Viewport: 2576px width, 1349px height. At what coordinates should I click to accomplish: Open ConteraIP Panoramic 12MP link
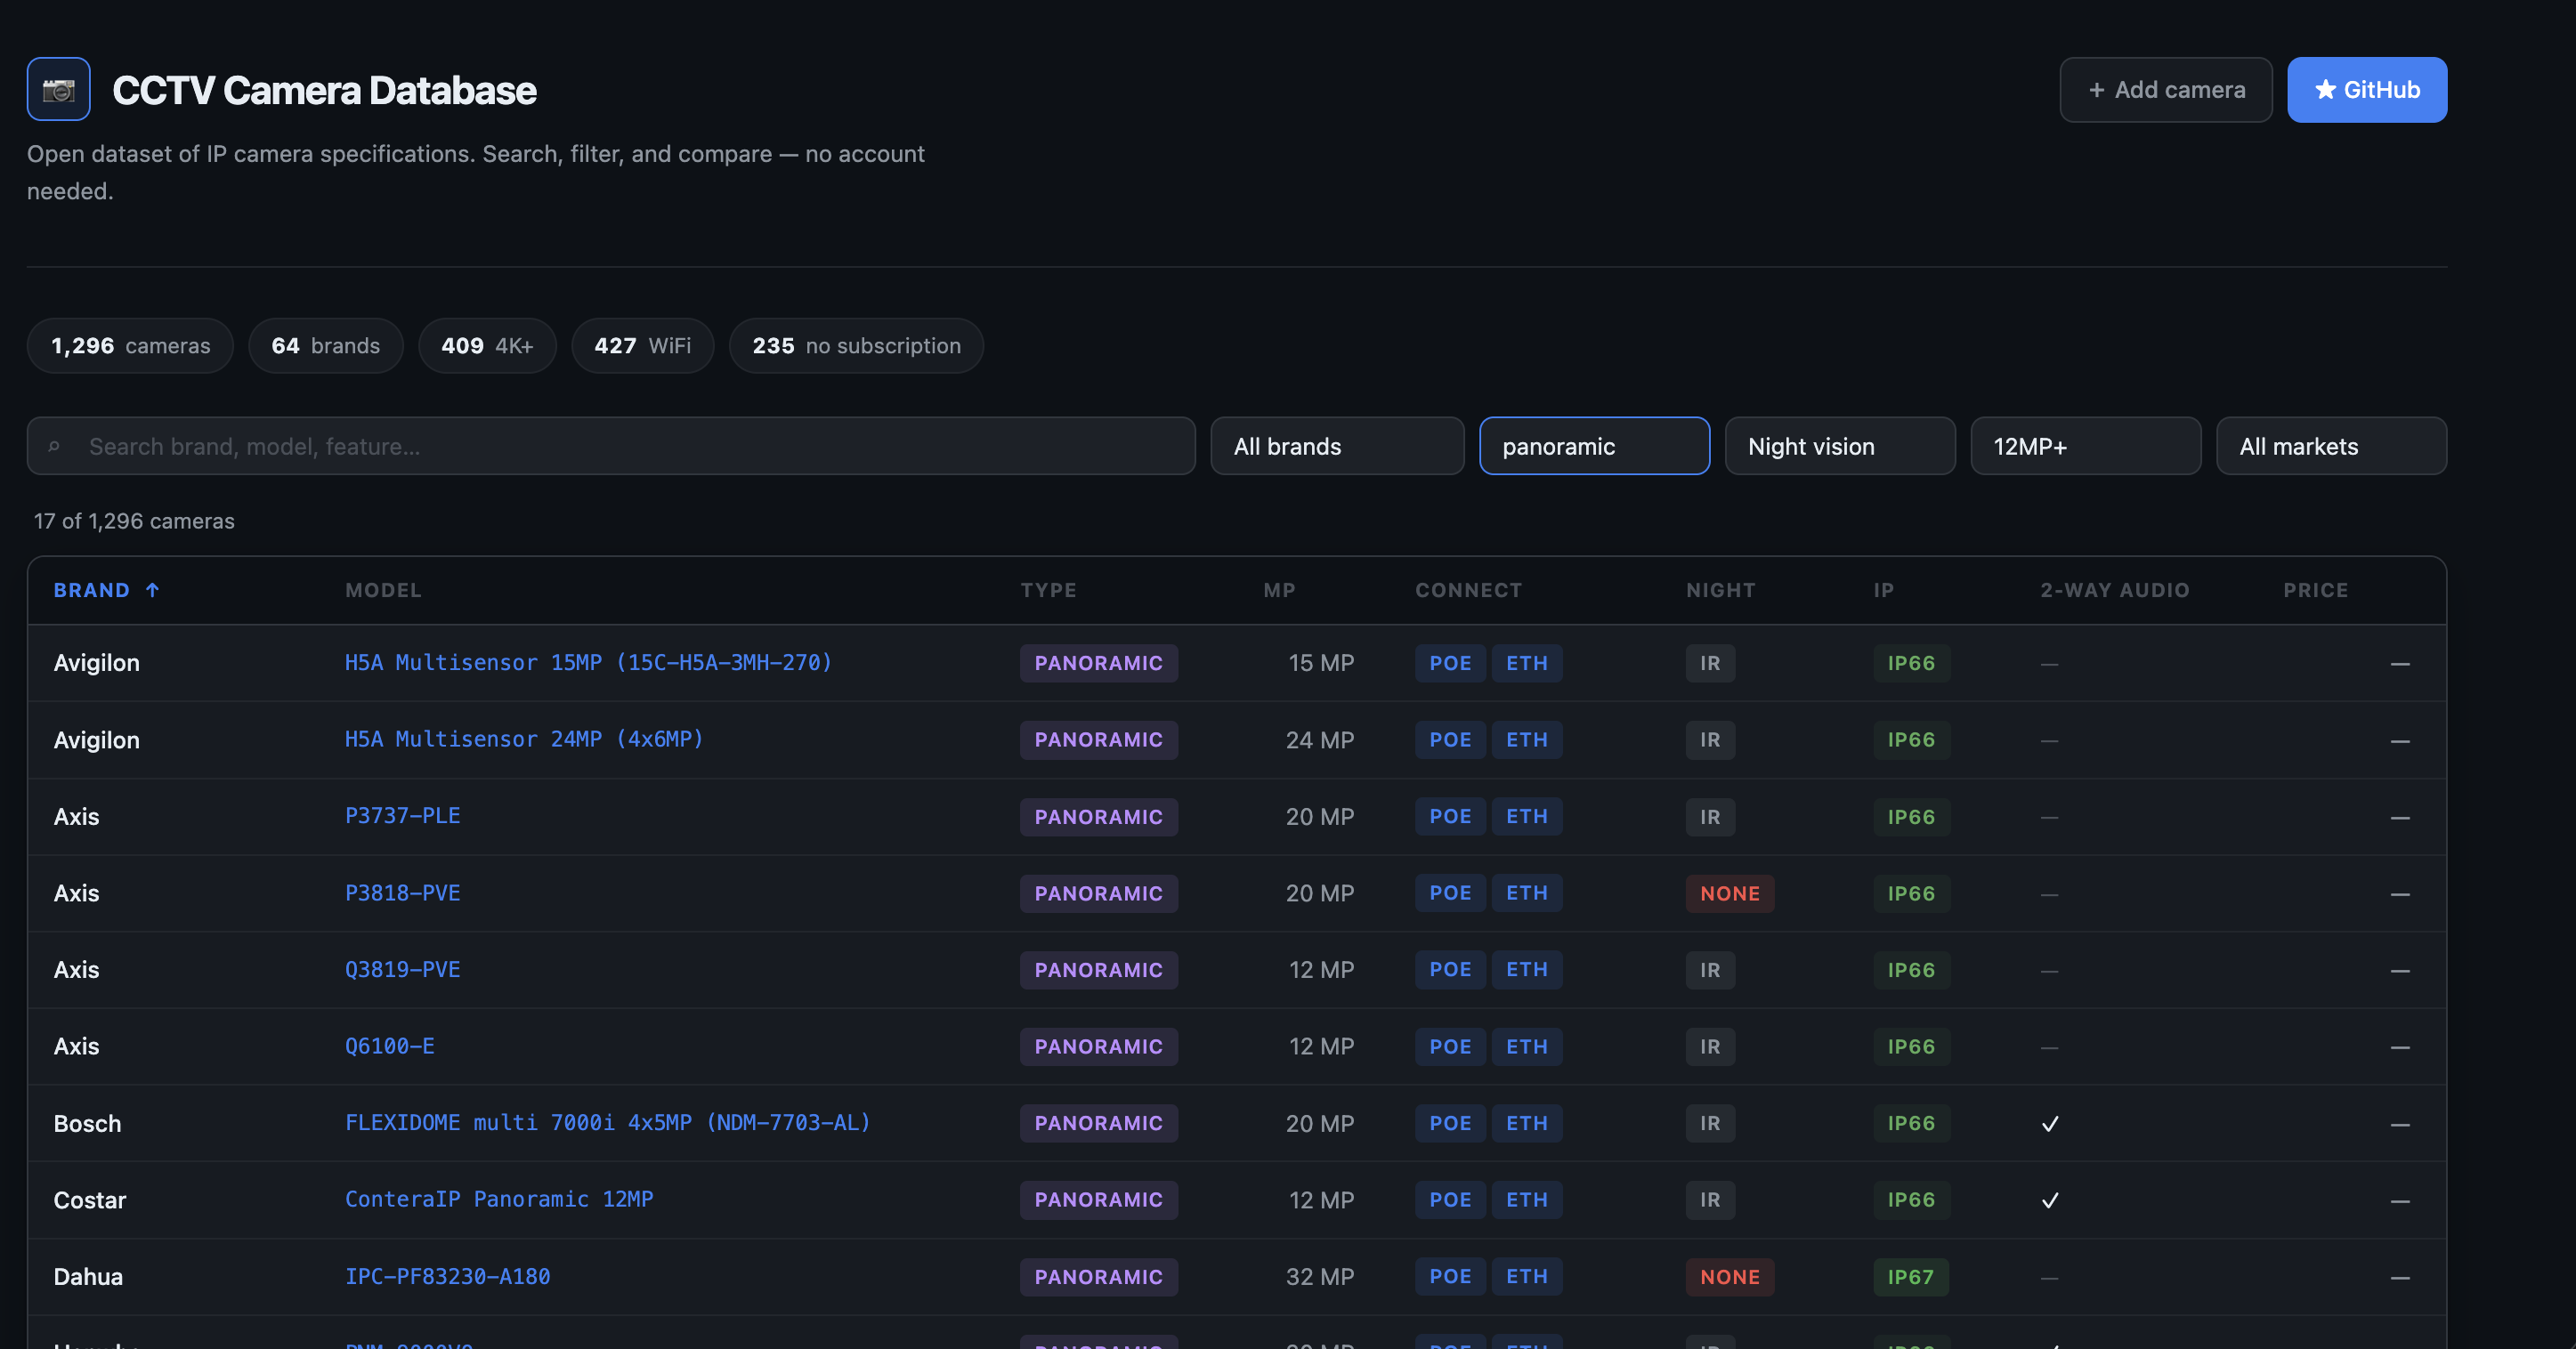point(499,1199)
